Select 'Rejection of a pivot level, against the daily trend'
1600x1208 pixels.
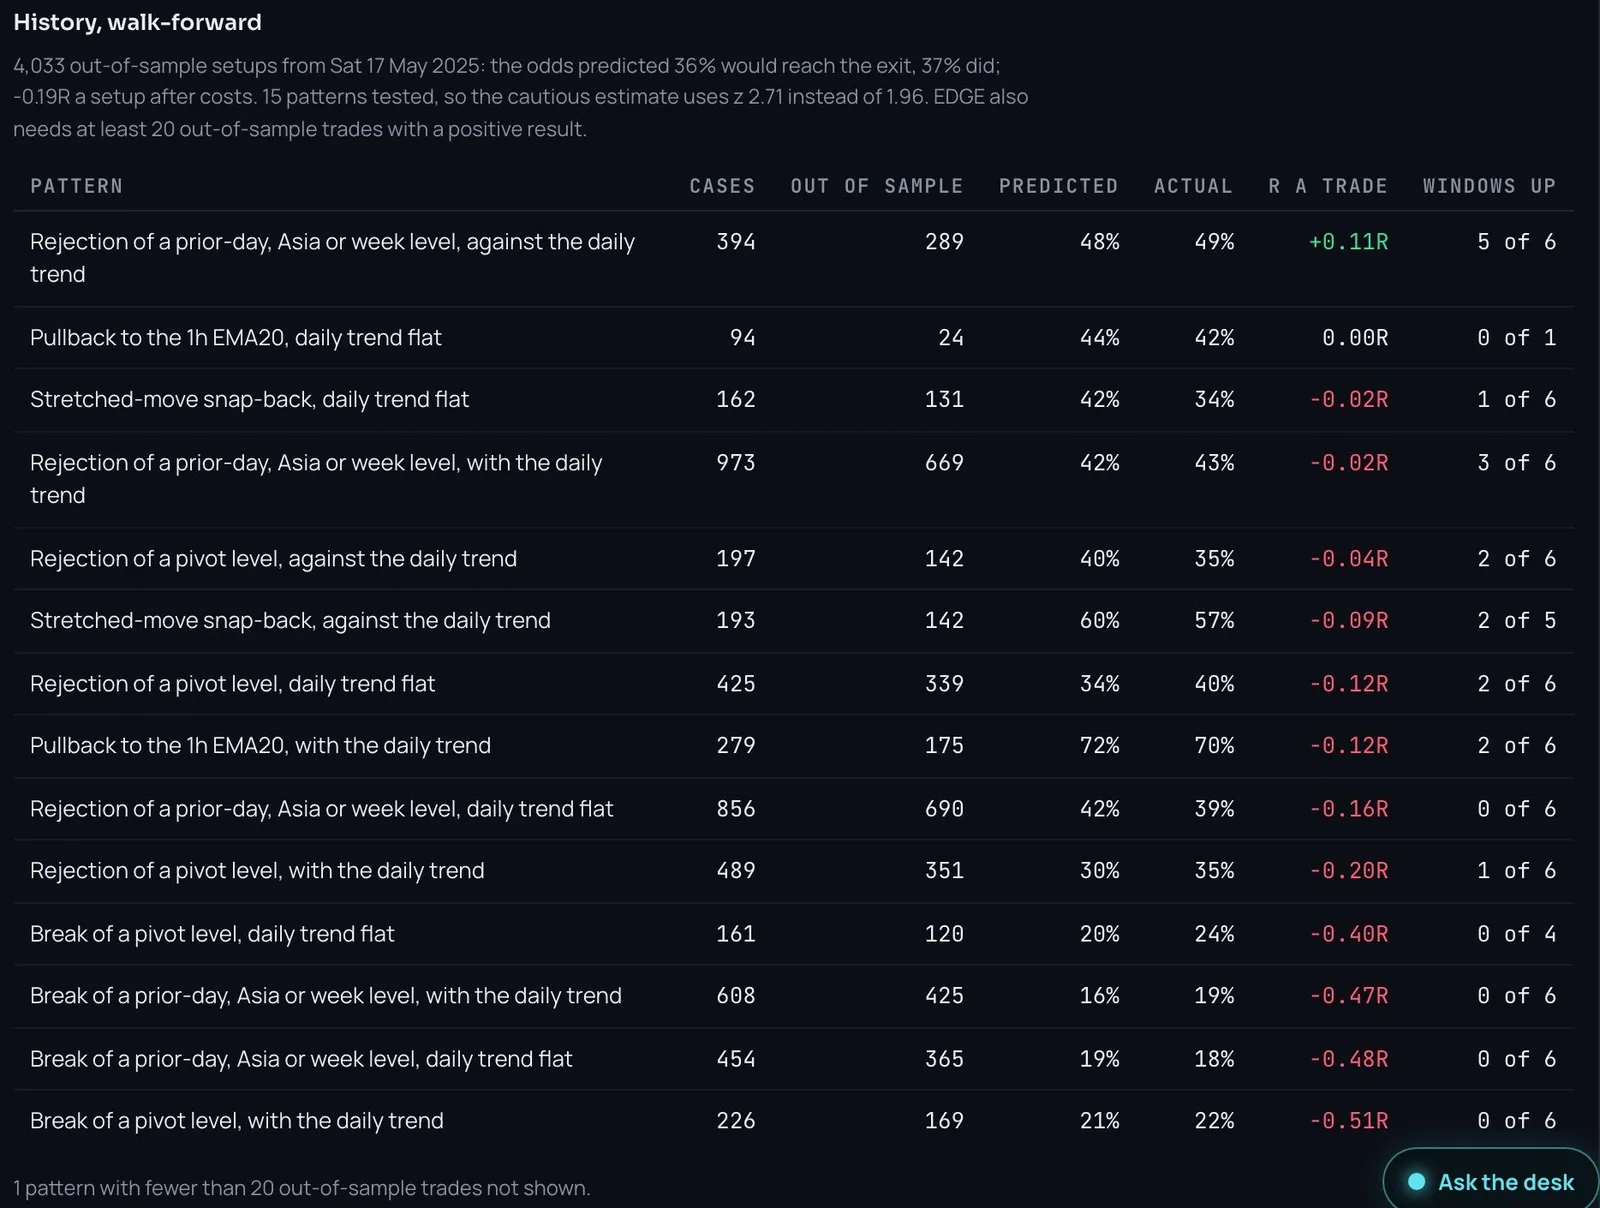[x=273, y=559]
